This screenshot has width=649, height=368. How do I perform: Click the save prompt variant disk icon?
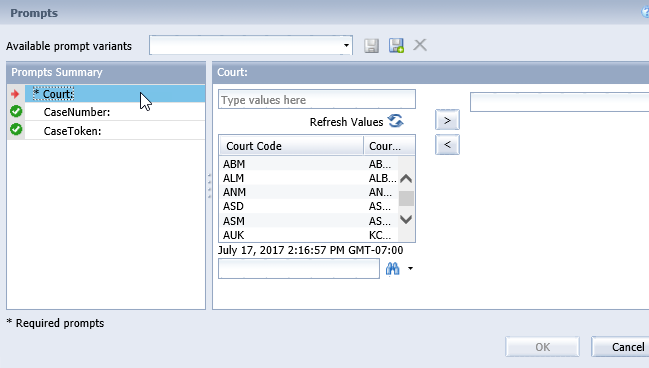pyautogui.click(x=371, y=46)
